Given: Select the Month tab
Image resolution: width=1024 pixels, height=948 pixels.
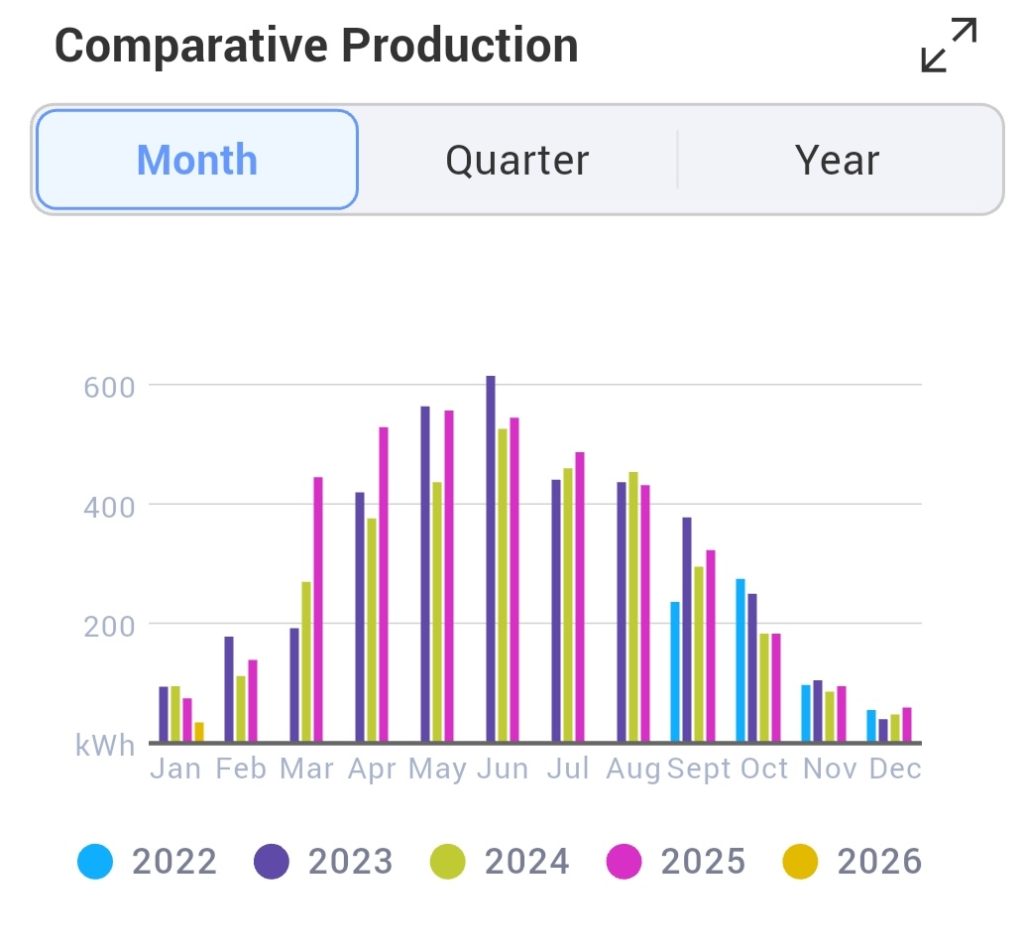Looking at the screenshot, I should pyautogui.click(x=196, y=159).
